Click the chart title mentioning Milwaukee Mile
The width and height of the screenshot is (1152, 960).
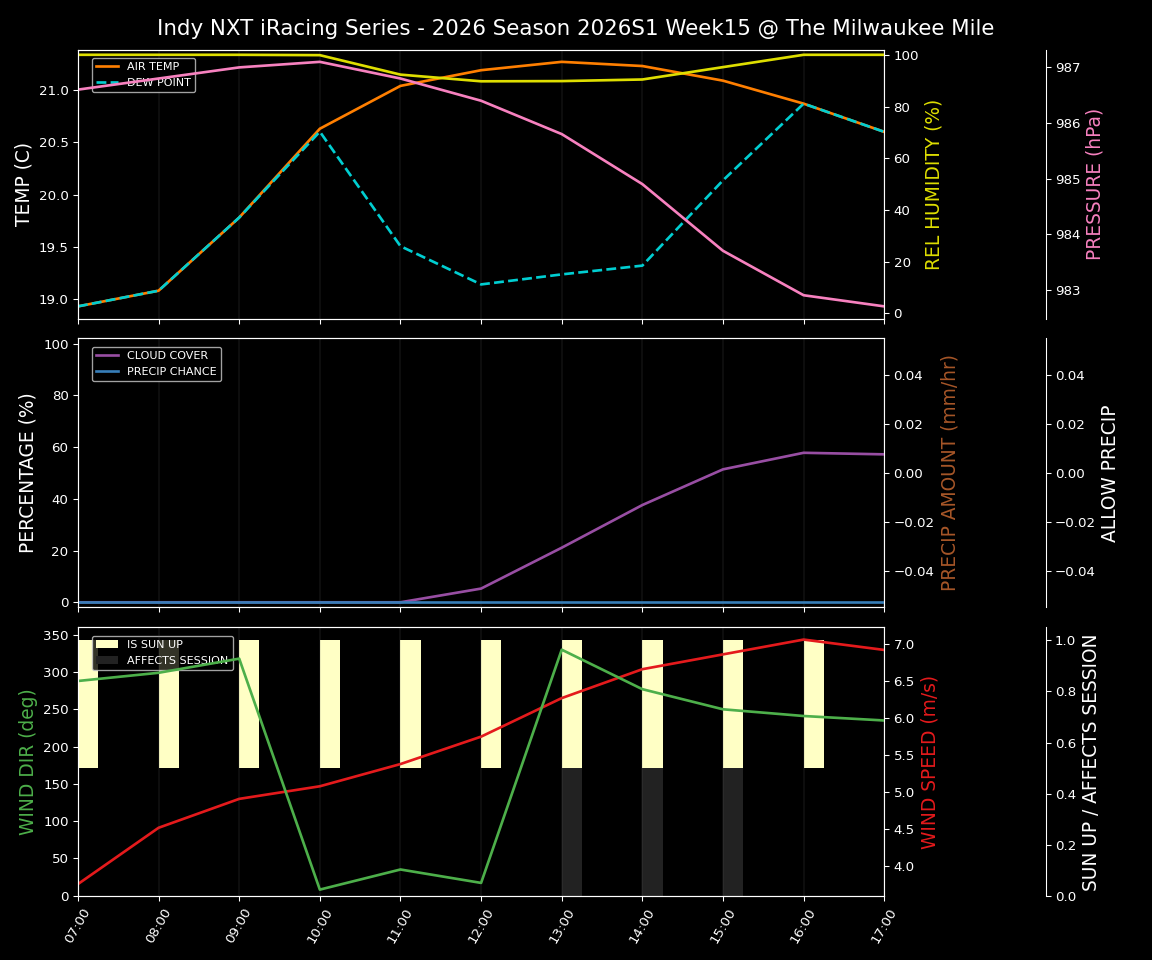[x=576, y=28]
